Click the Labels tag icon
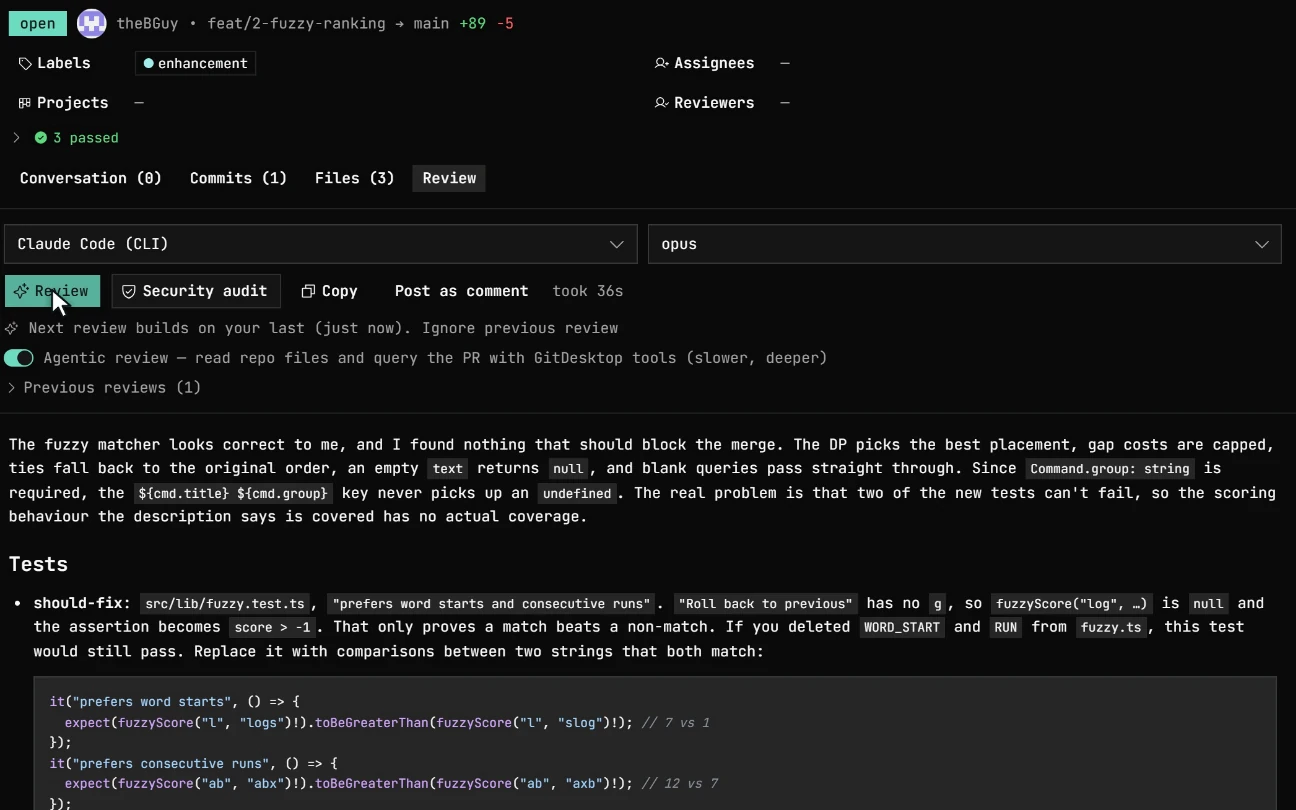This screenshot has width=1296, height=810. coord(25,63)
